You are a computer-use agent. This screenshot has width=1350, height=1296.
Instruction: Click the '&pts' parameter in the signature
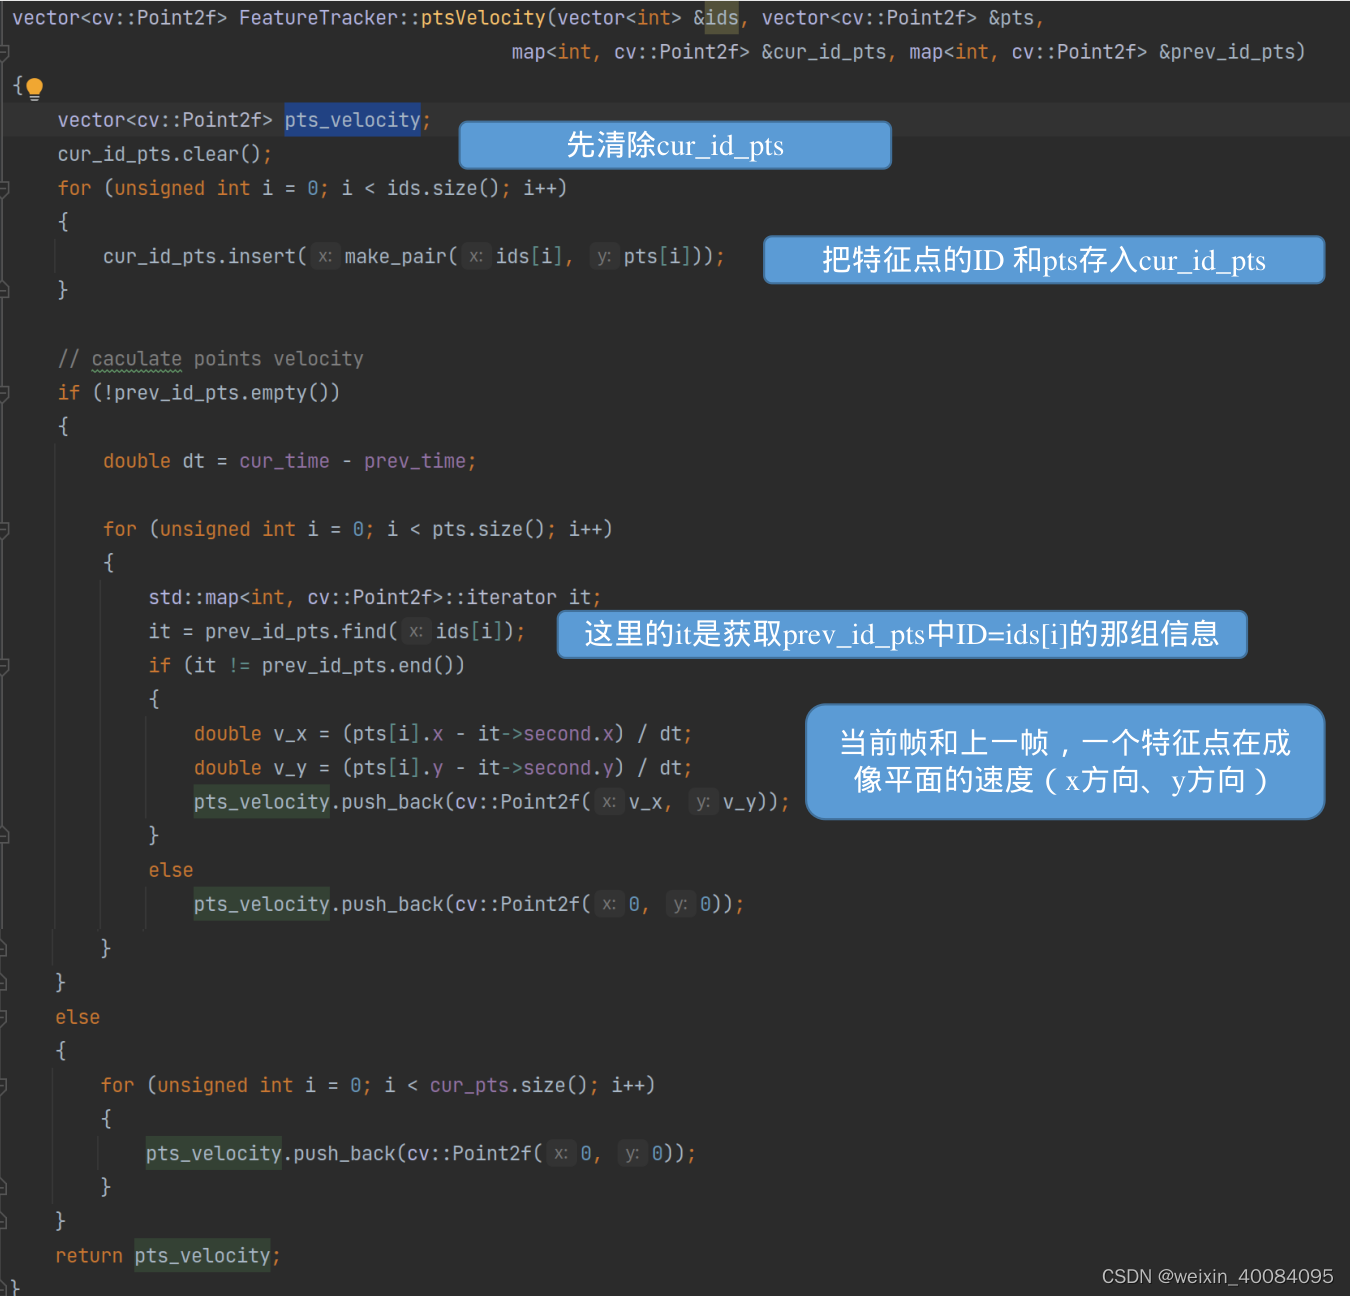pos(1012,18)
